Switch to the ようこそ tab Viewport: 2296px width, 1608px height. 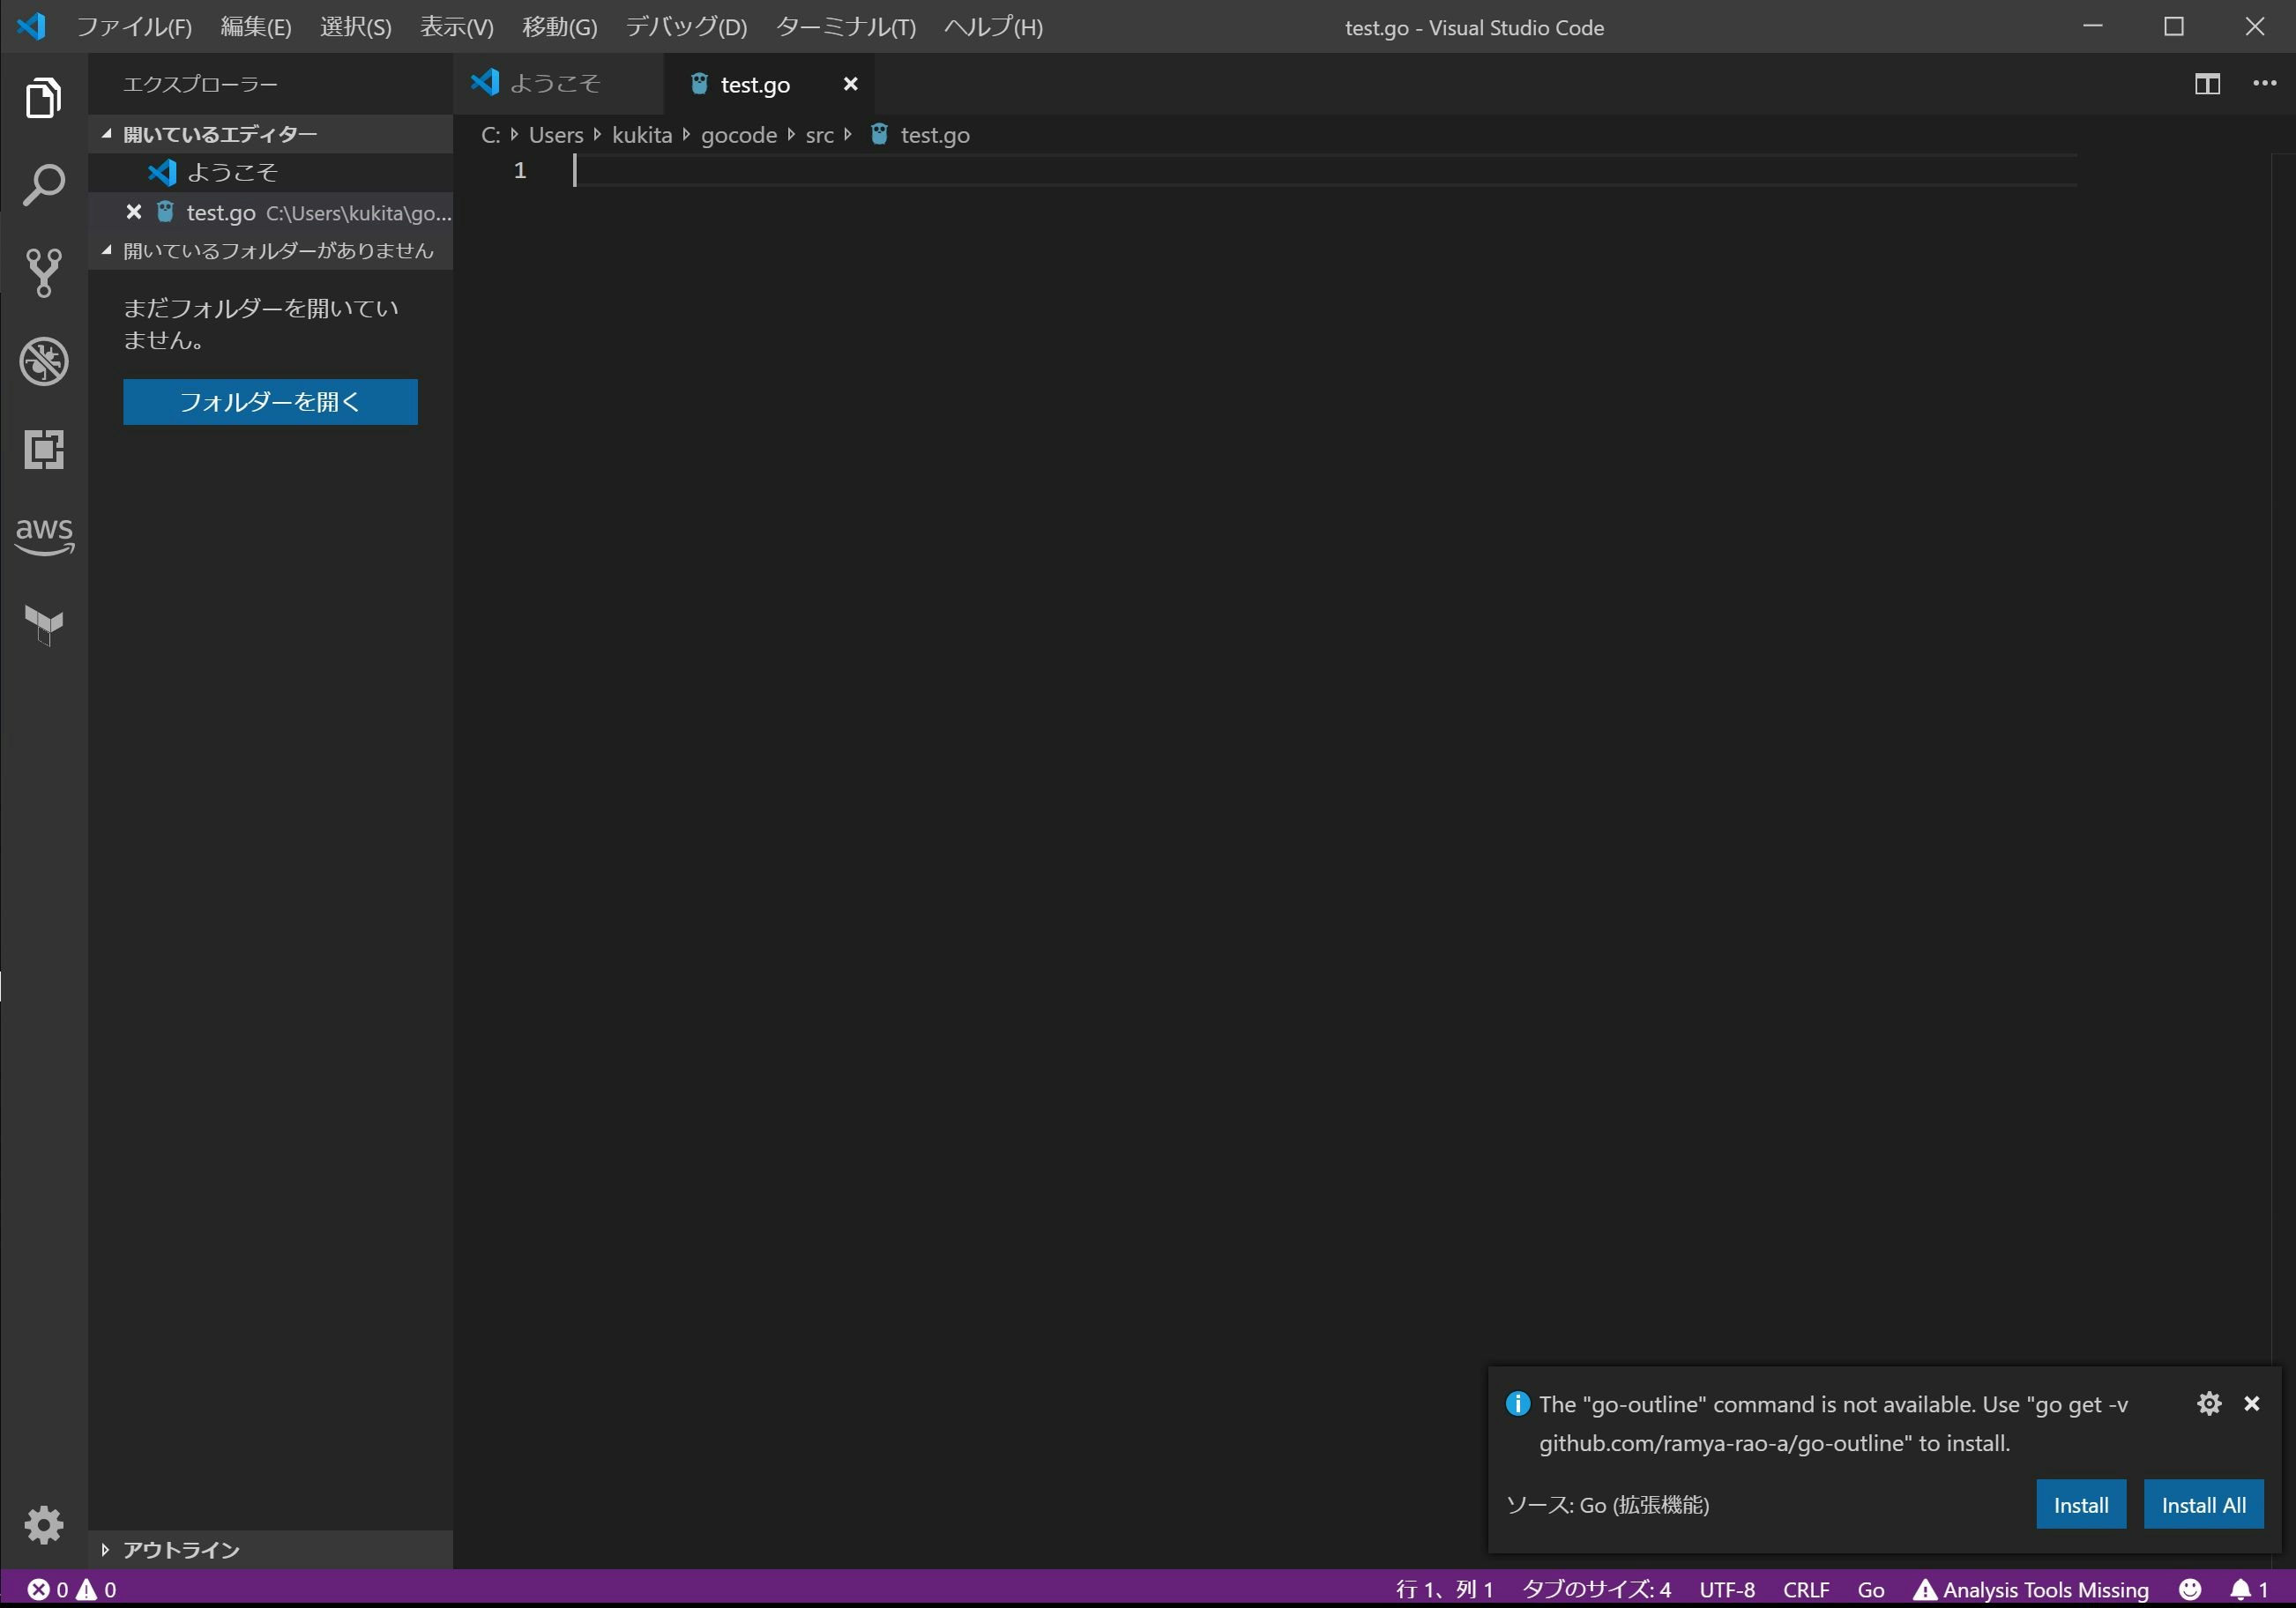(555, 84)
